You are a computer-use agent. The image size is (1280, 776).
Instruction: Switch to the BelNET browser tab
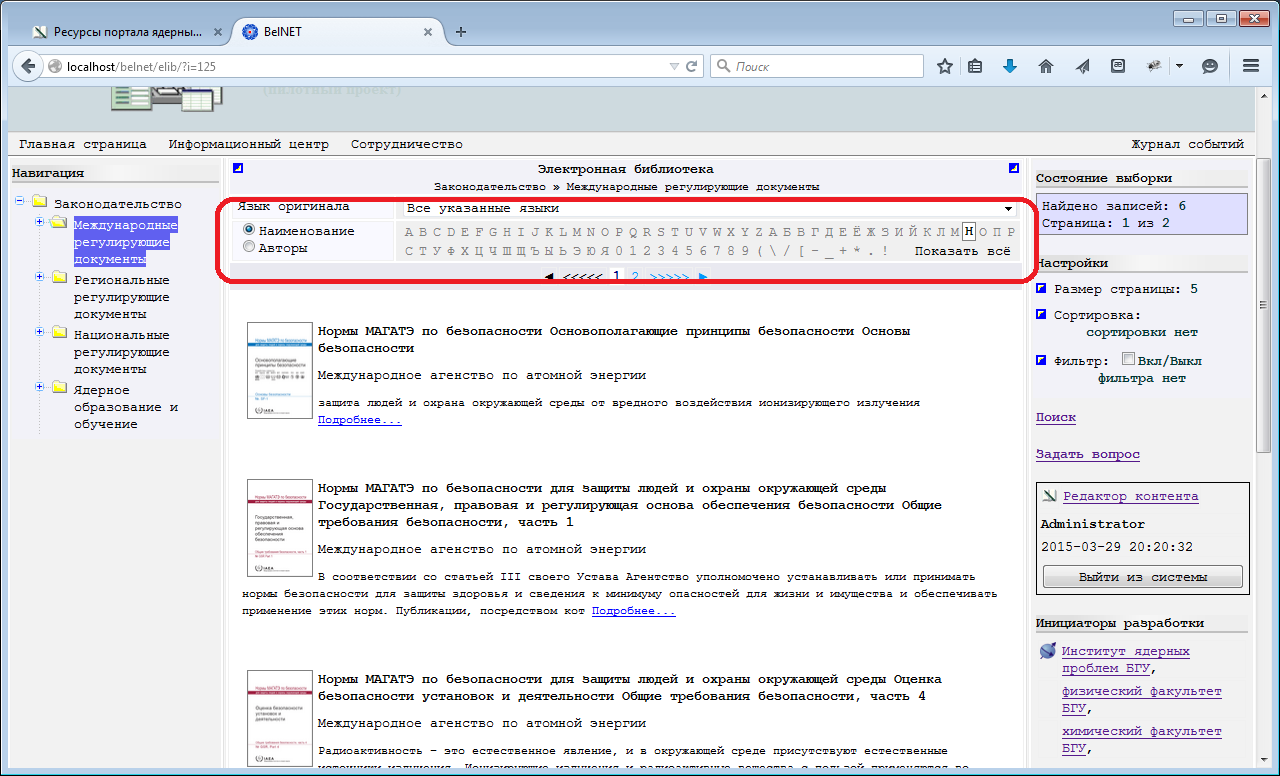(335, 31)
